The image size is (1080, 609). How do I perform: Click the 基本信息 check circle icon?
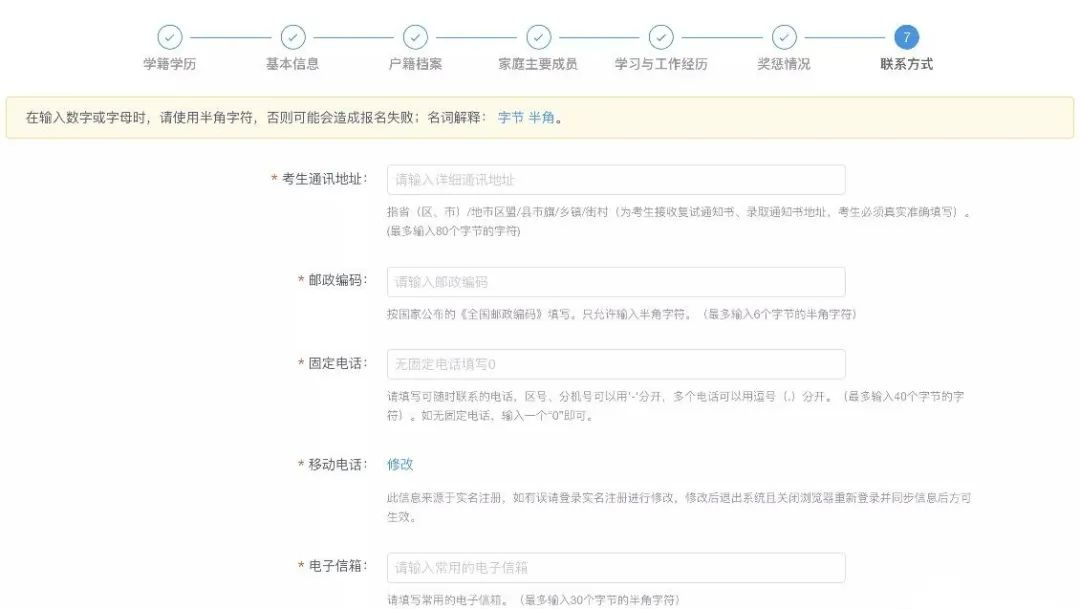click(293, 38)
